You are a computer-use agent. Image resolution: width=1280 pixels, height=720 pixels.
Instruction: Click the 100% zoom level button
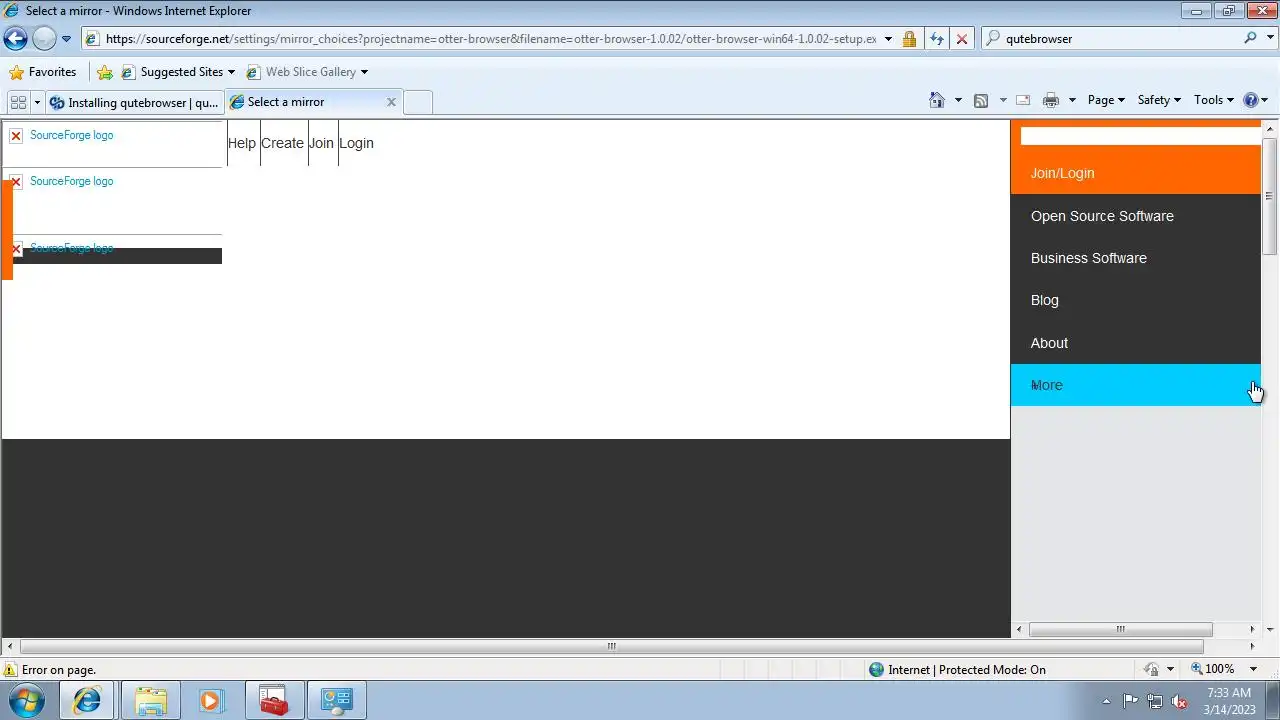[1213, 669]
